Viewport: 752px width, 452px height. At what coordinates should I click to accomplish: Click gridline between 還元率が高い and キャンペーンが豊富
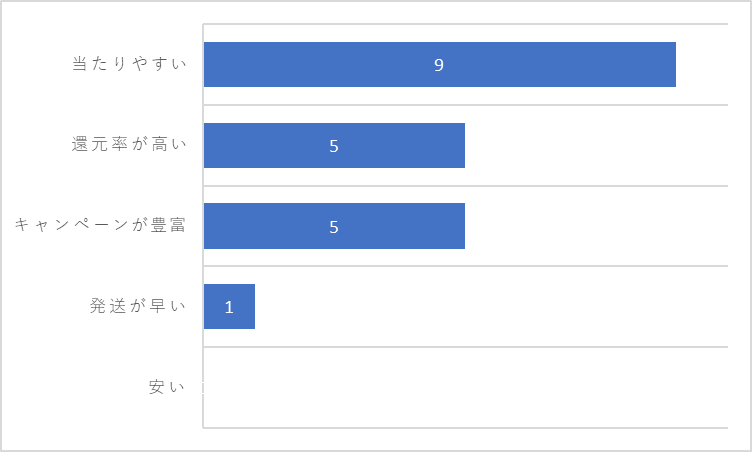coord(466,186)
